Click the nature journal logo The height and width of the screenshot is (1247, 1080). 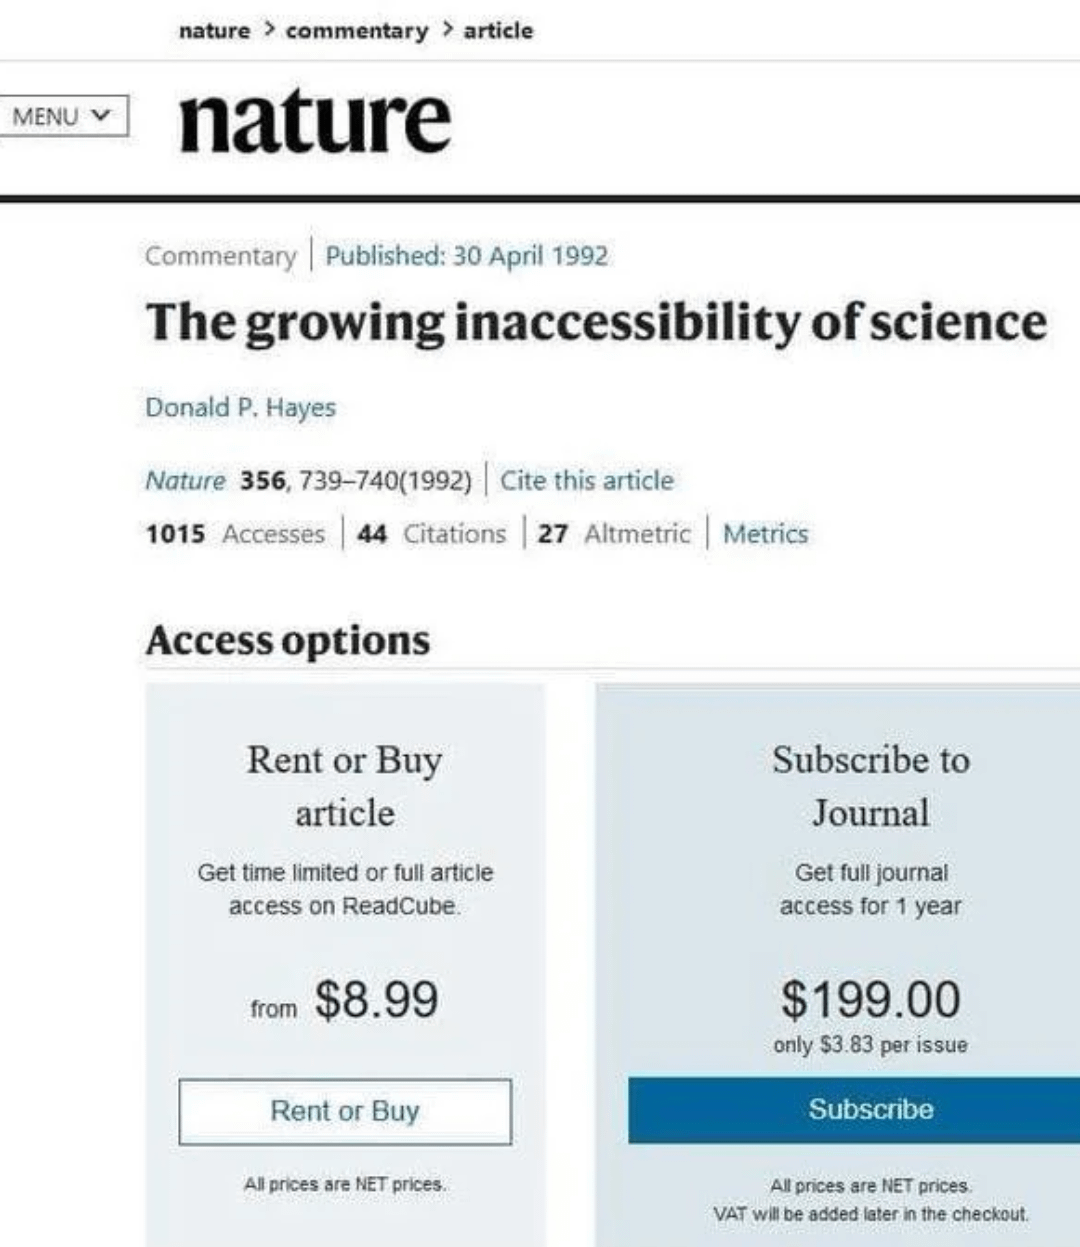point(315,120)
